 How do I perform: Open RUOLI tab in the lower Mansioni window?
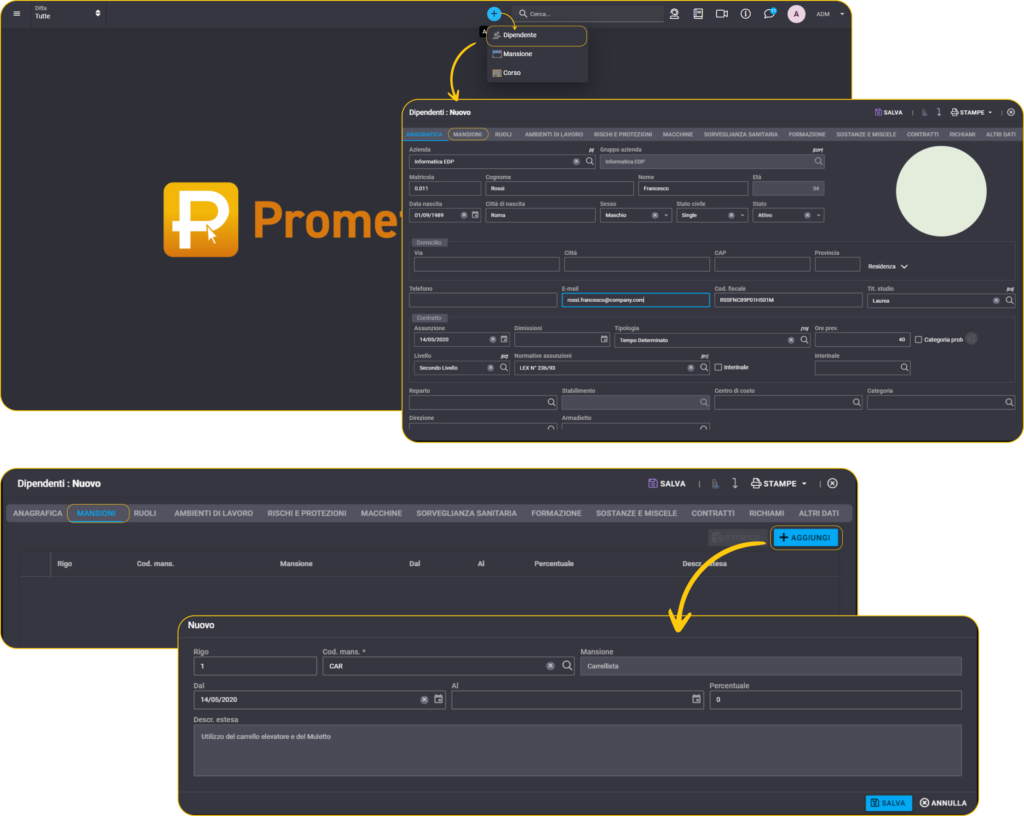point(145,514)
